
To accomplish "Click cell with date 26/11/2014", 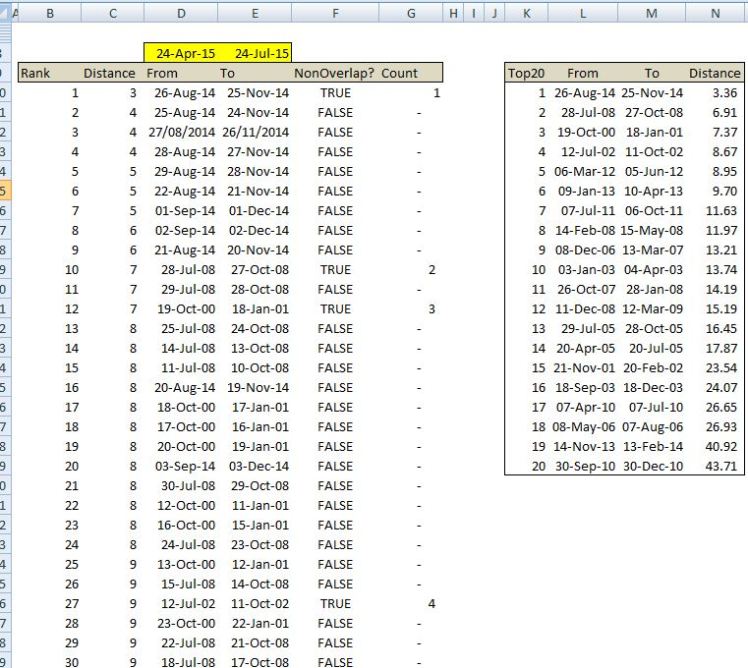I will click(x=256, y=132).
